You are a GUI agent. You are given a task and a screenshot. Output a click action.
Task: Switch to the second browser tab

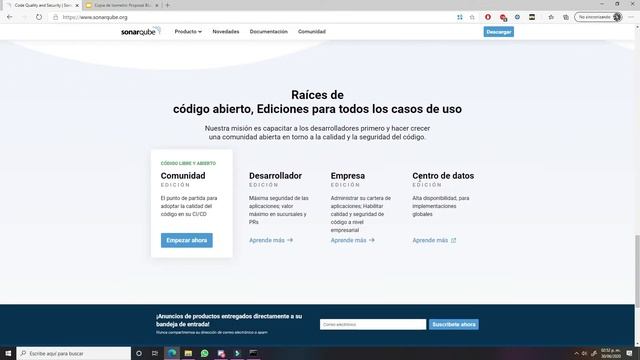(122, 5)
